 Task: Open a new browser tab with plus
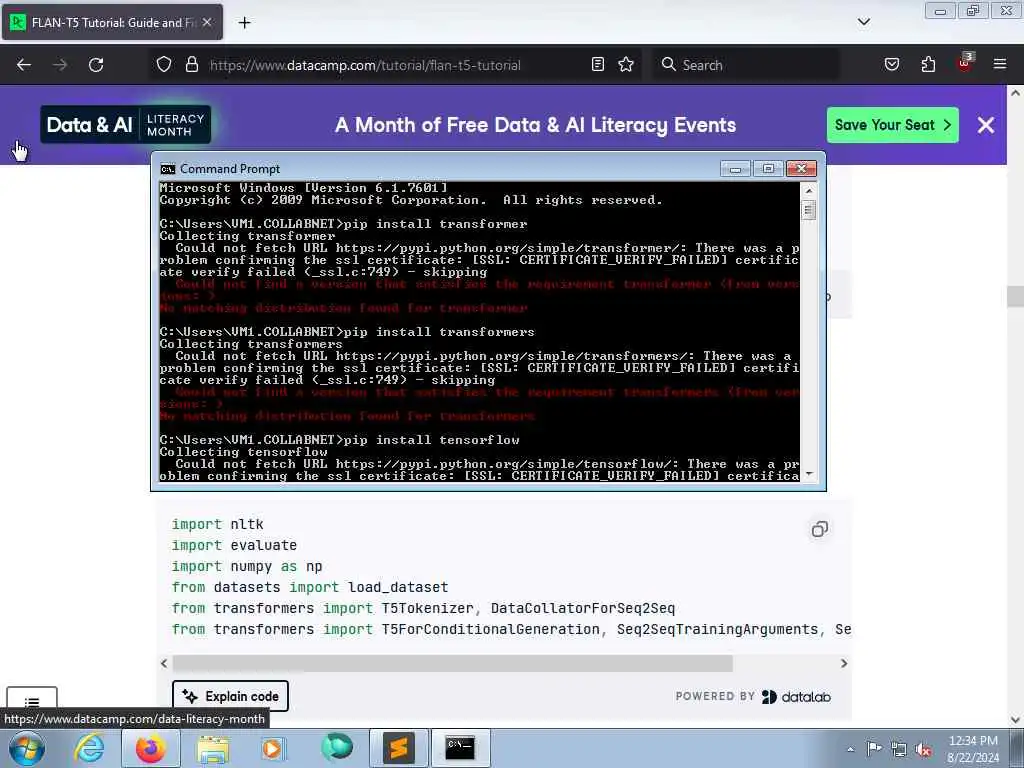tap(244, 23)
